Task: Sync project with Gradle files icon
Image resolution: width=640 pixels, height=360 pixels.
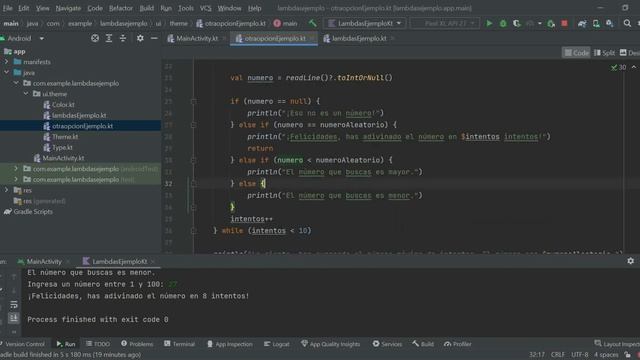Action: [582, 24]
